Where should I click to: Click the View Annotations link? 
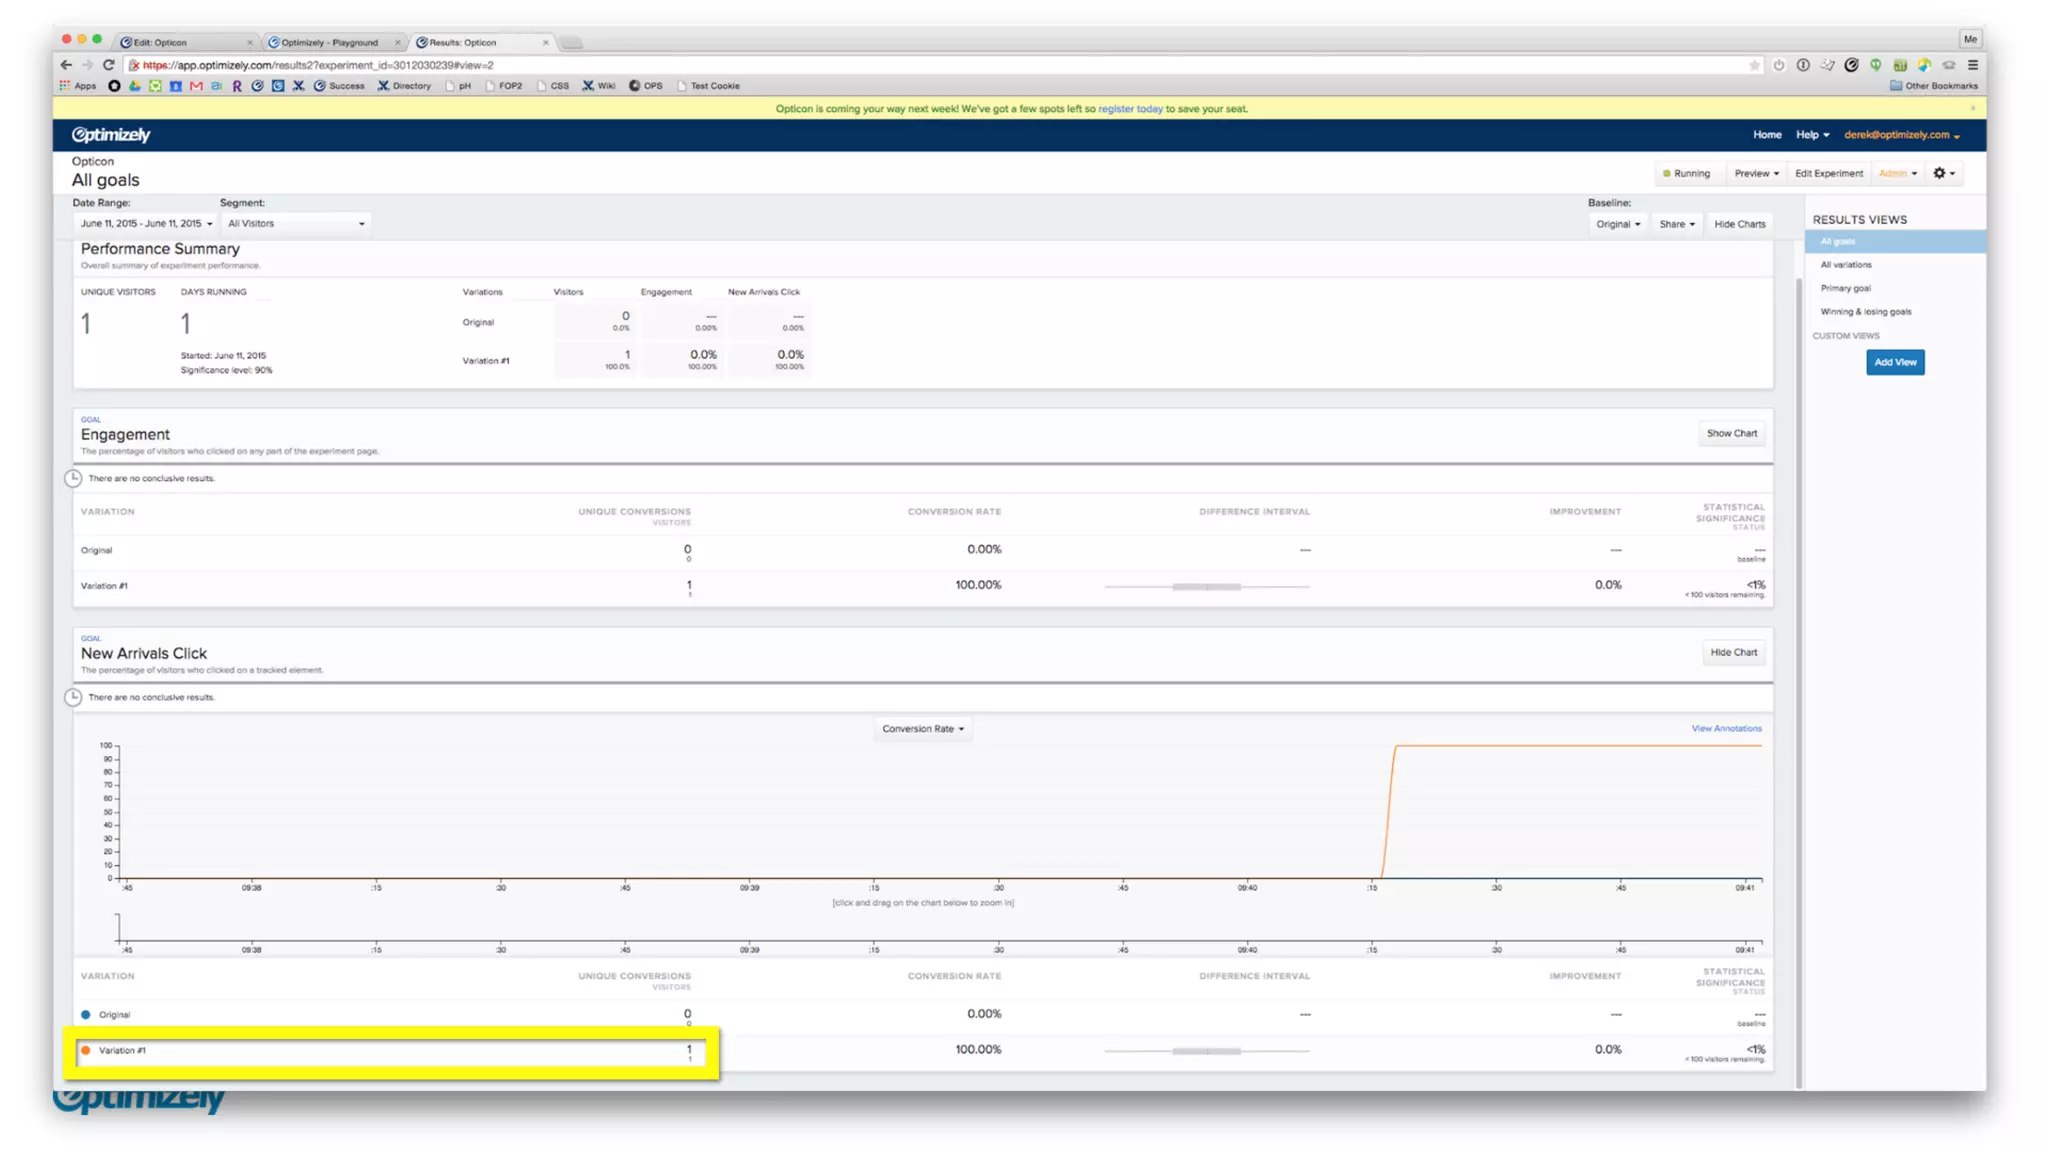[1726, 728]
